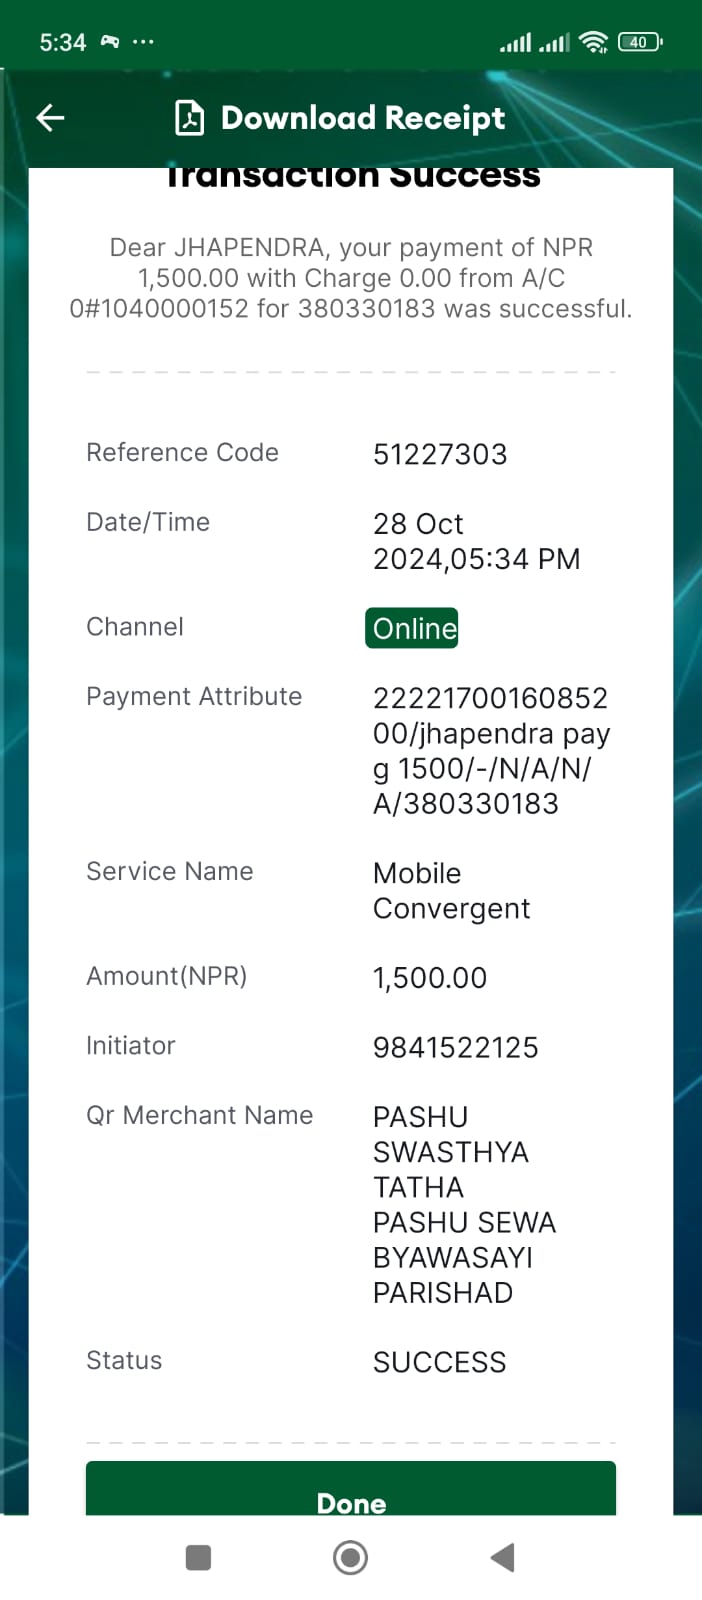Viewport: 702px width, 1600px height.
Task: Tap the first mobile signal bars icon
Action: pyautogui.click(x=515, y=42)
